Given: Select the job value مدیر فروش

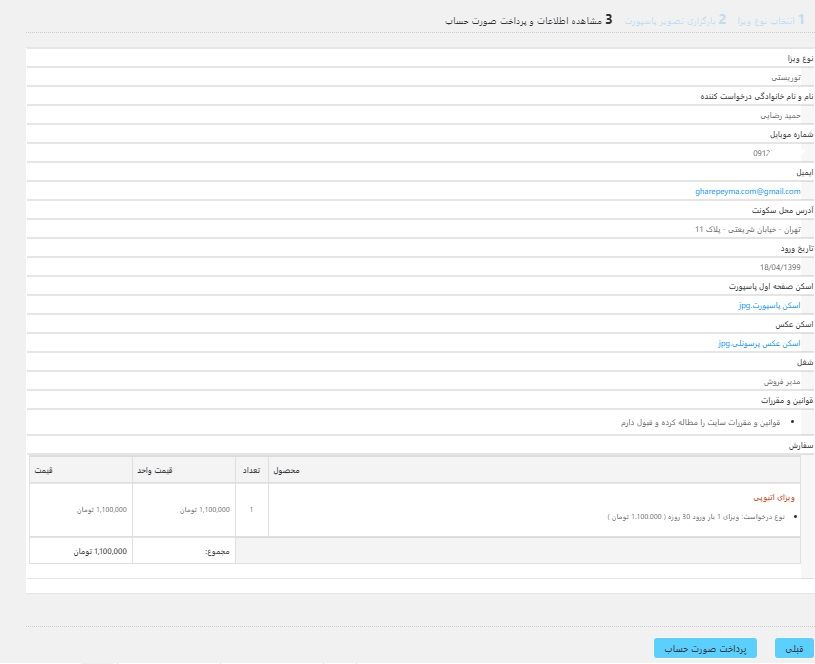Looking at the screenshot, I should 782,381.
